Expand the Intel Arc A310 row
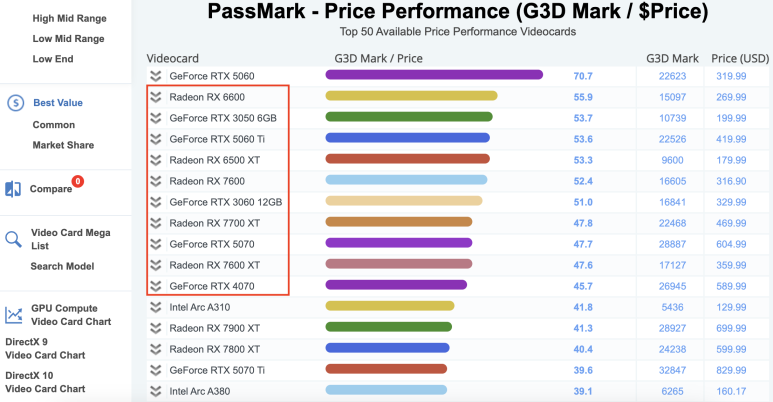This screenshot has height=402, width=773. 156,307
